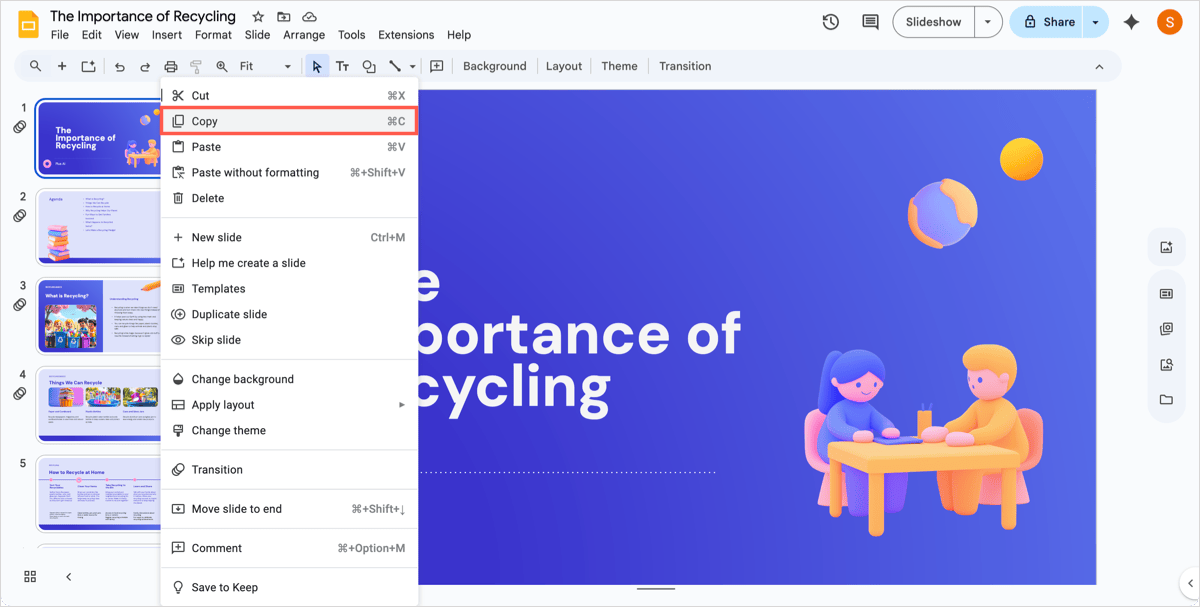Expand side panel chevron at bottom right
Image resolution: width=1200 pixels, height=607 pixels.
click(1190, 583)
